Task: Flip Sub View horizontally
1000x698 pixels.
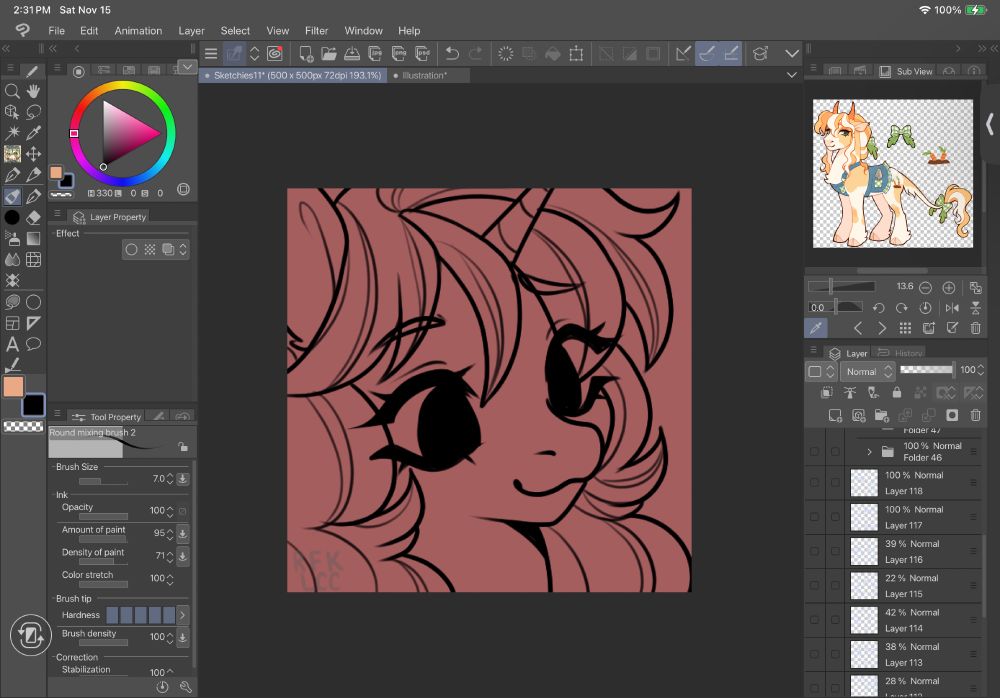Action: [952, 308]
